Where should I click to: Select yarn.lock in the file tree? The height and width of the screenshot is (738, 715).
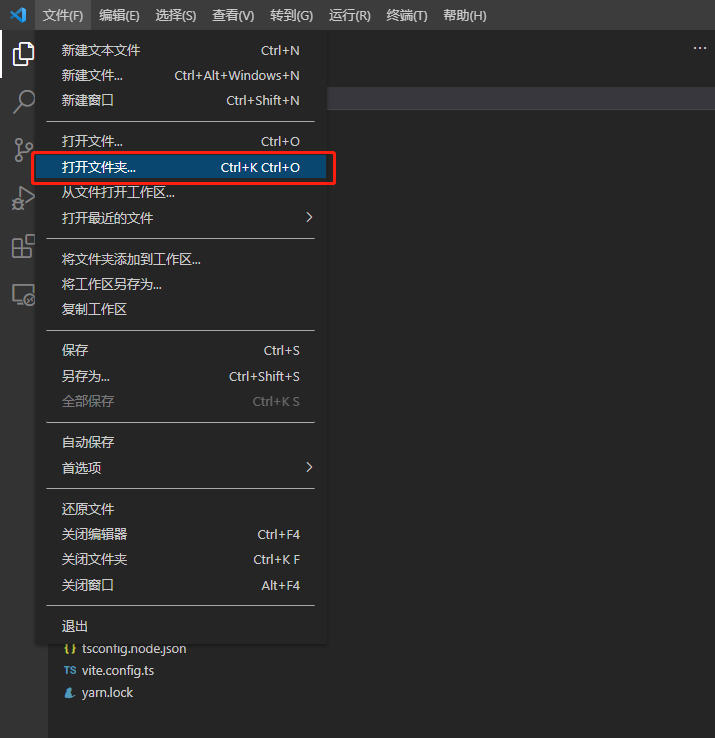(107, 692)
